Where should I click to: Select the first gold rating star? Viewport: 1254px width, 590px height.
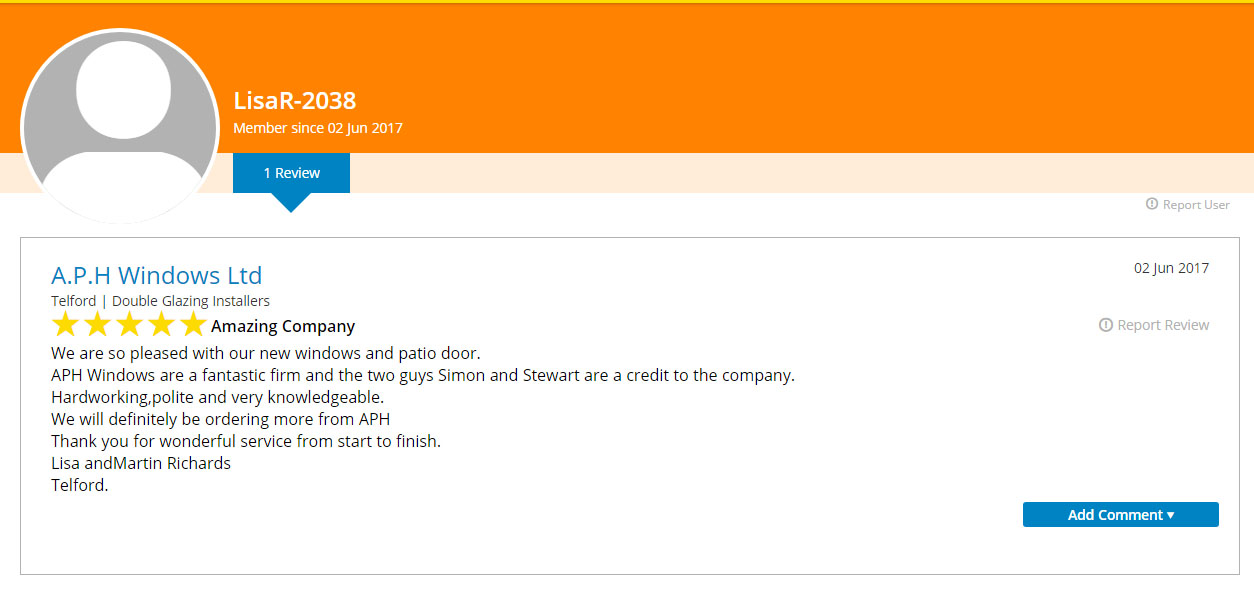click(65, 325)
